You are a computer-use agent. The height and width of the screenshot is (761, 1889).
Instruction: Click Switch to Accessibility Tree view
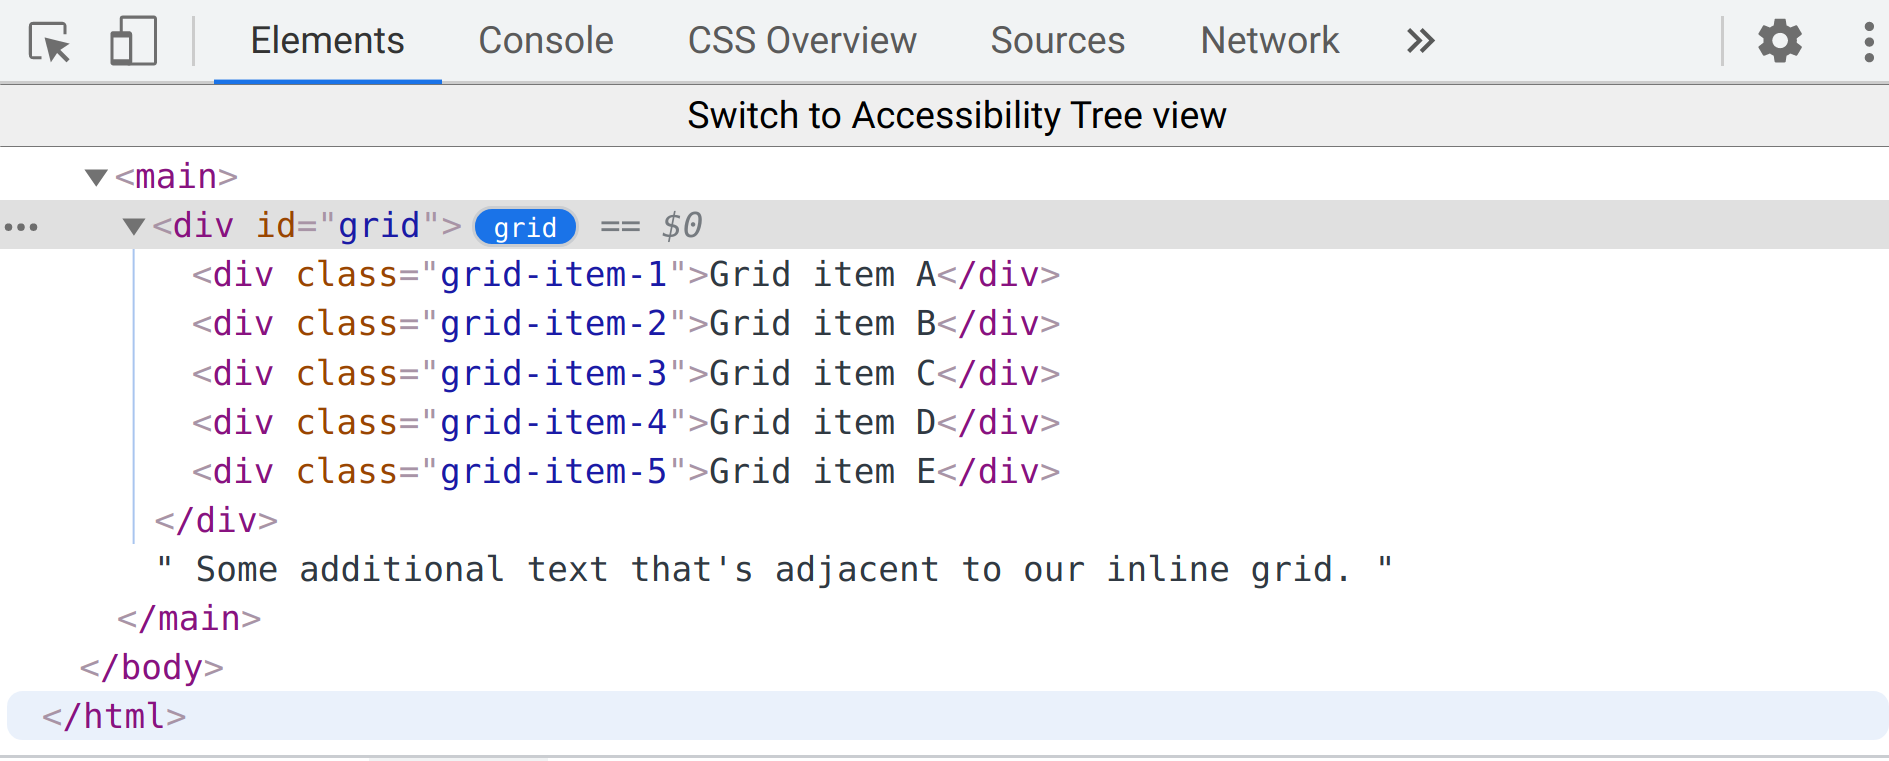point(957,116)
